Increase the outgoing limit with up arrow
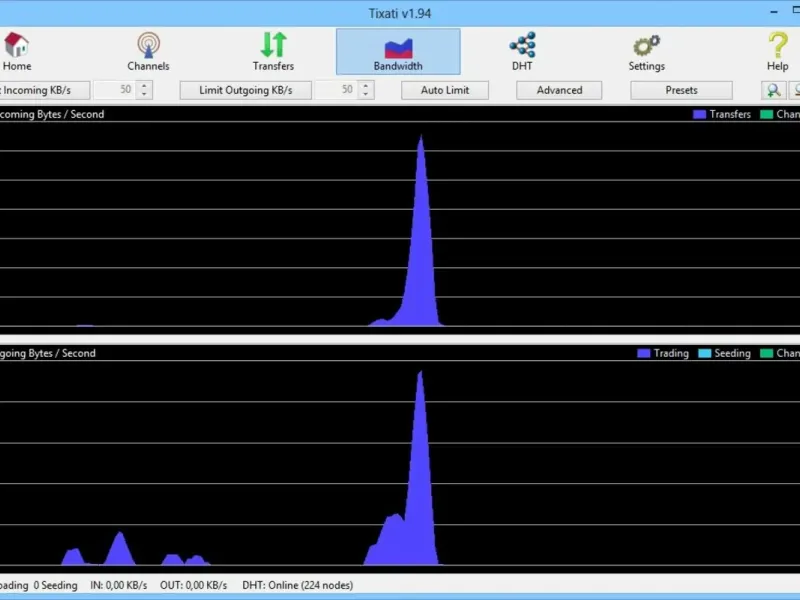800x600 pixels. [366, 85]
